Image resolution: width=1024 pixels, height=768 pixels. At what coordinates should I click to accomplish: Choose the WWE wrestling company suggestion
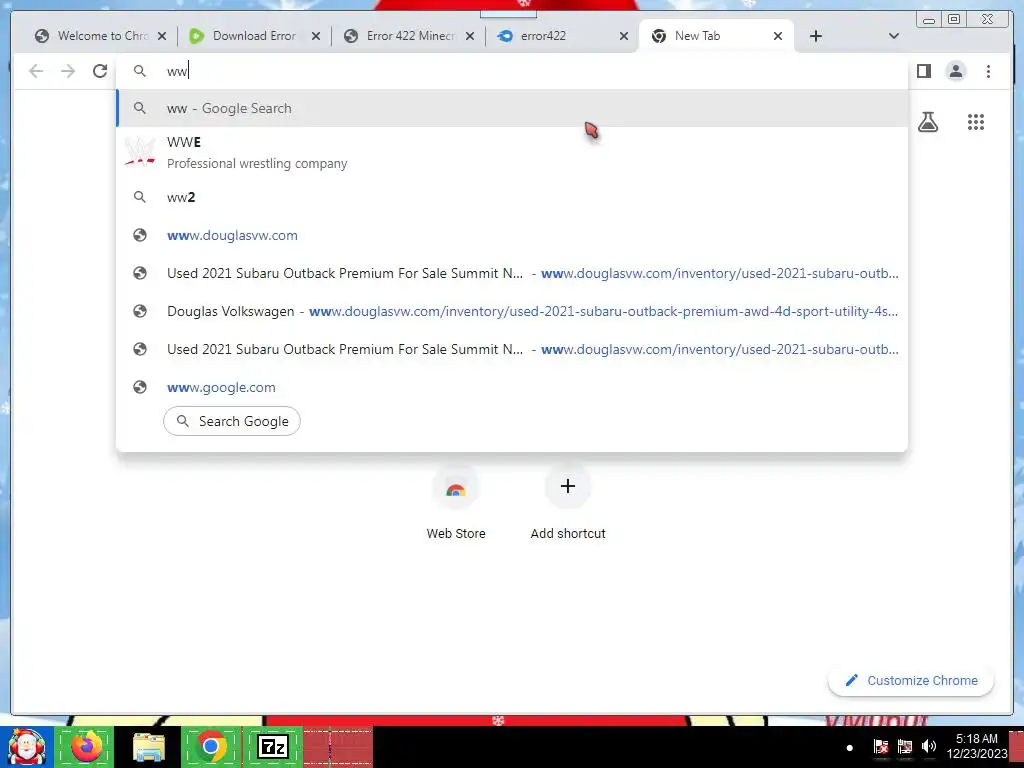click(512, 153)
